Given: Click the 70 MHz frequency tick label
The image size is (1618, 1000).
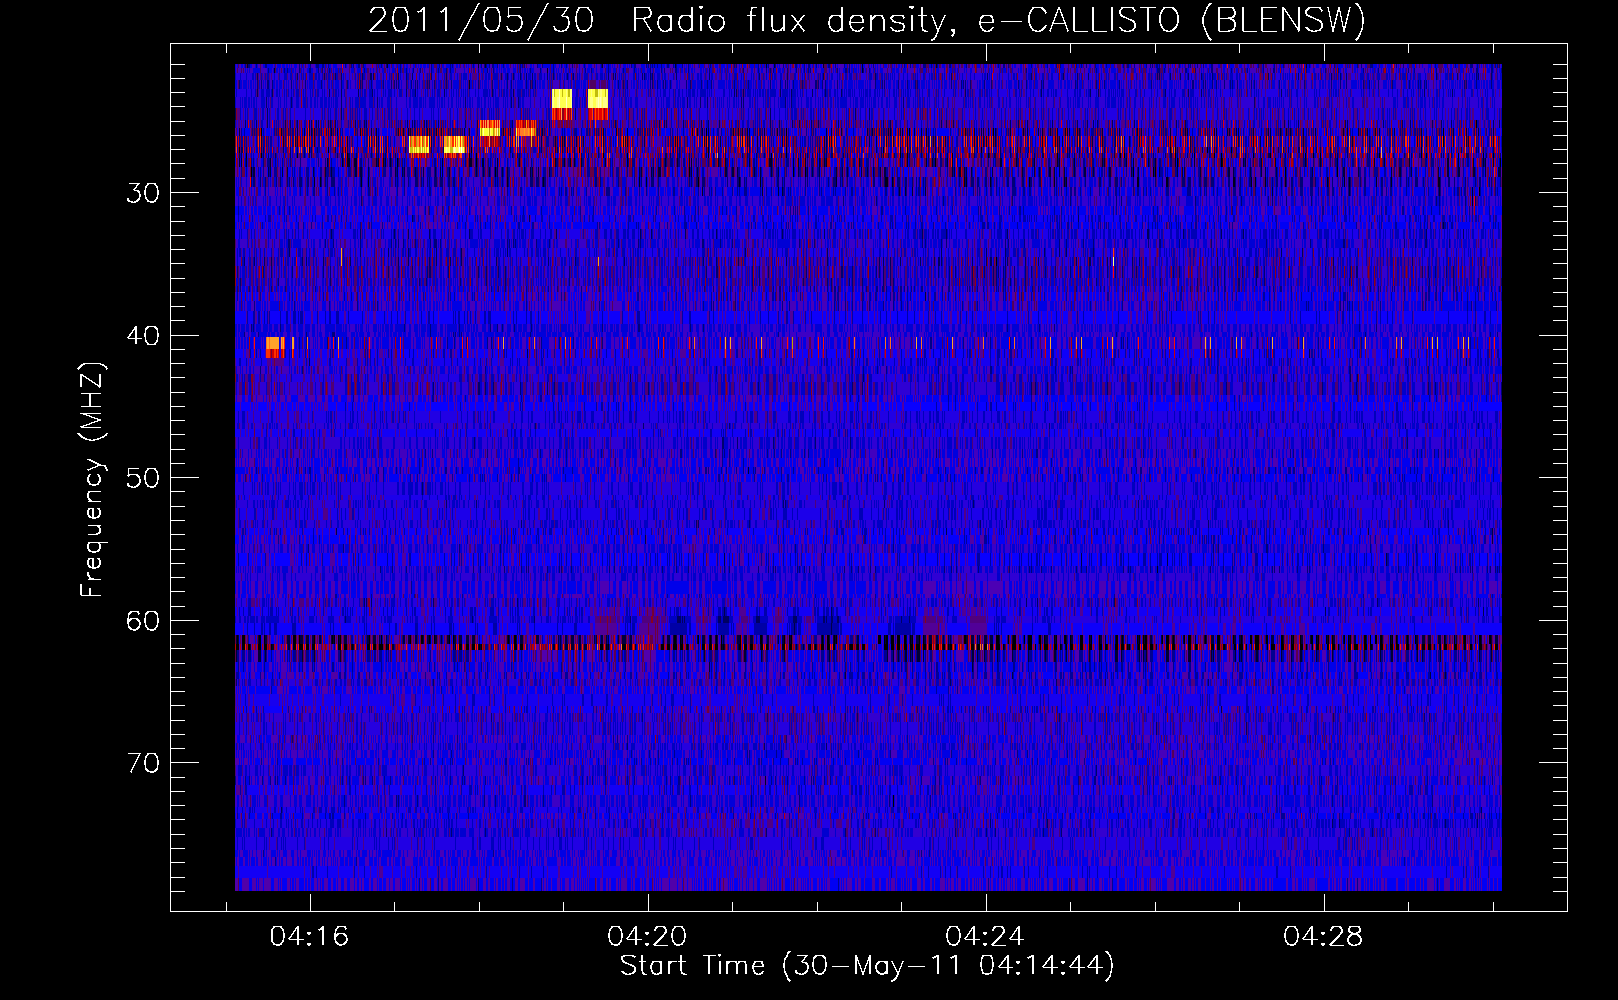Looking at the screenshot, I should [143, 763].
